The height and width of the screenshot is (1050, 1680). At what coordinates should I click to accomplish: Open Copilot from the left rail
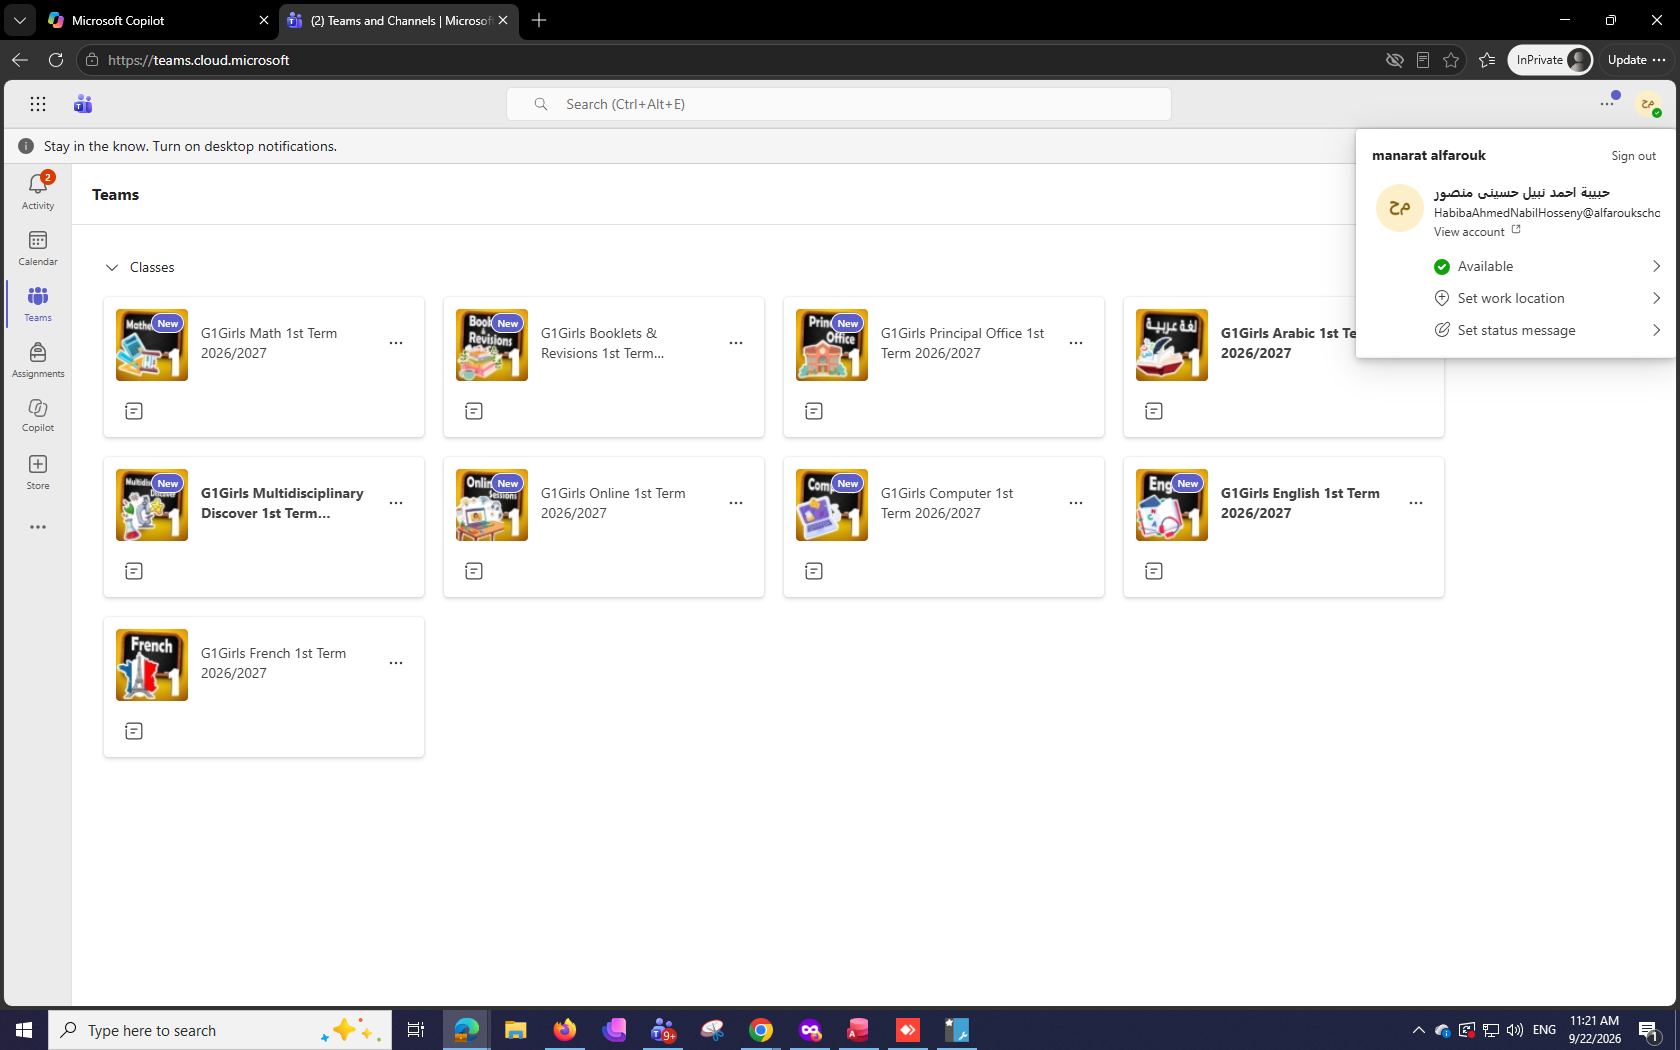coord(38,415)
